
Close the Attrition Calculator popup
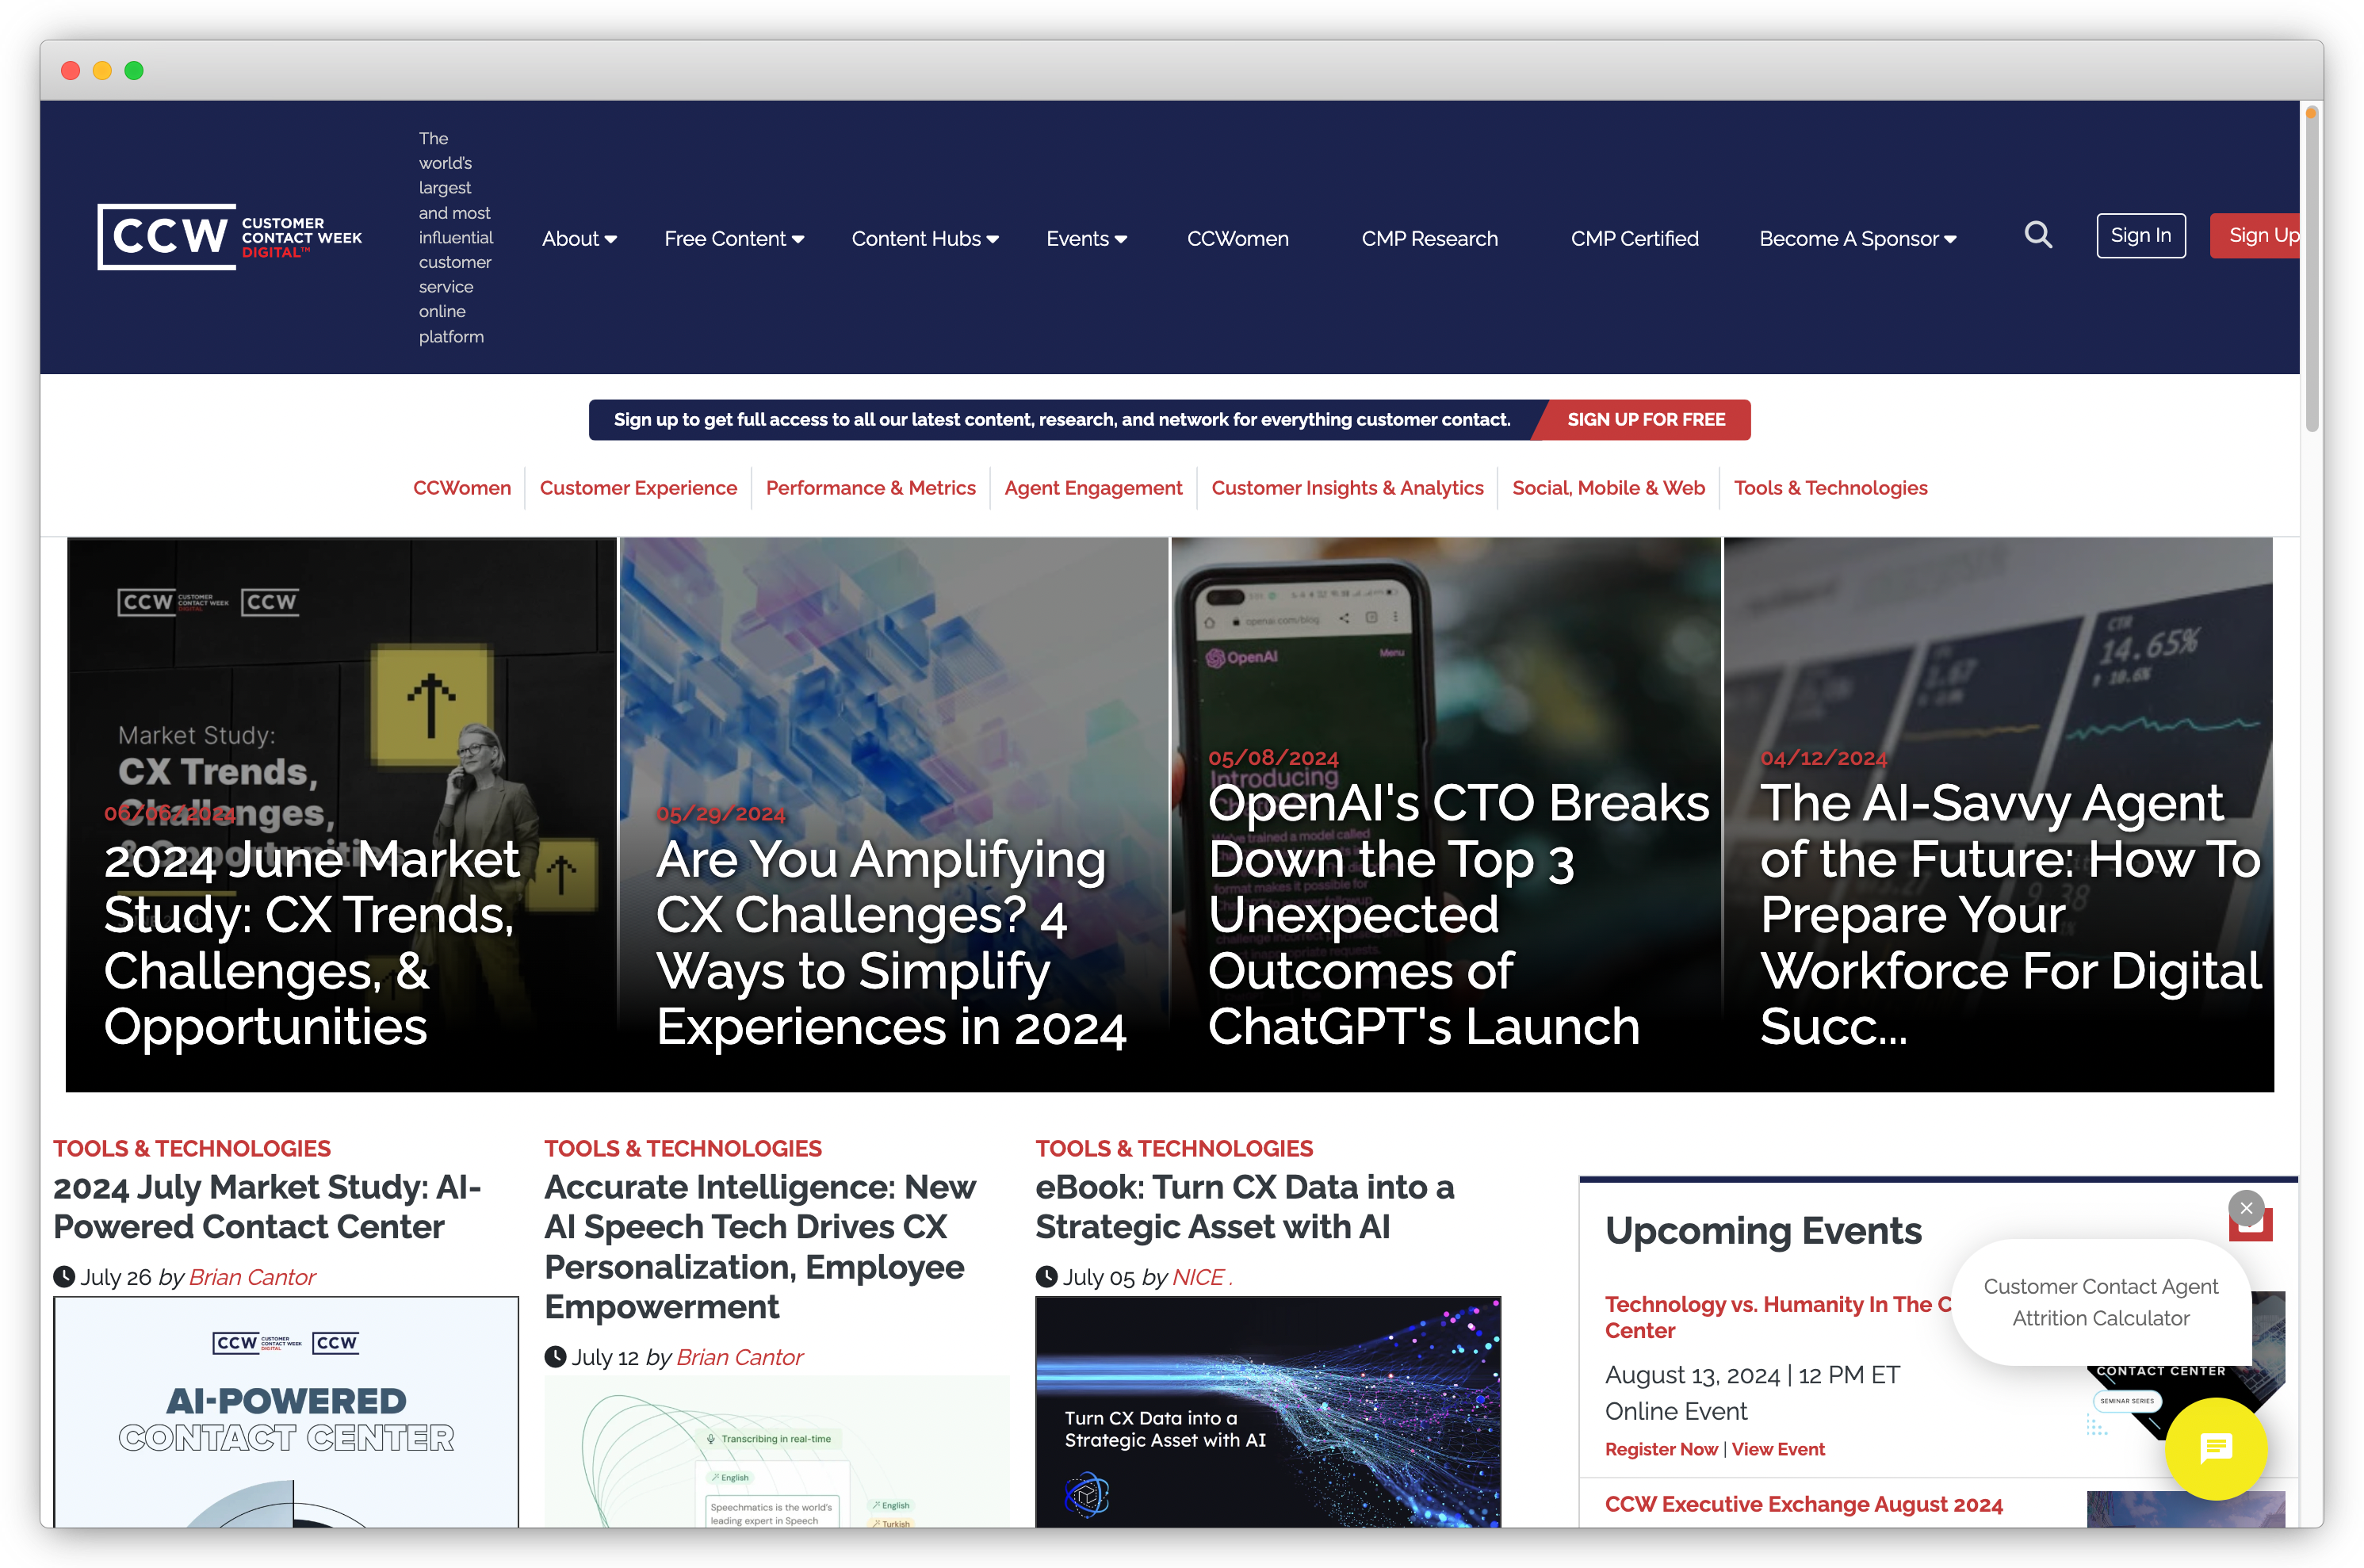2246,1208
